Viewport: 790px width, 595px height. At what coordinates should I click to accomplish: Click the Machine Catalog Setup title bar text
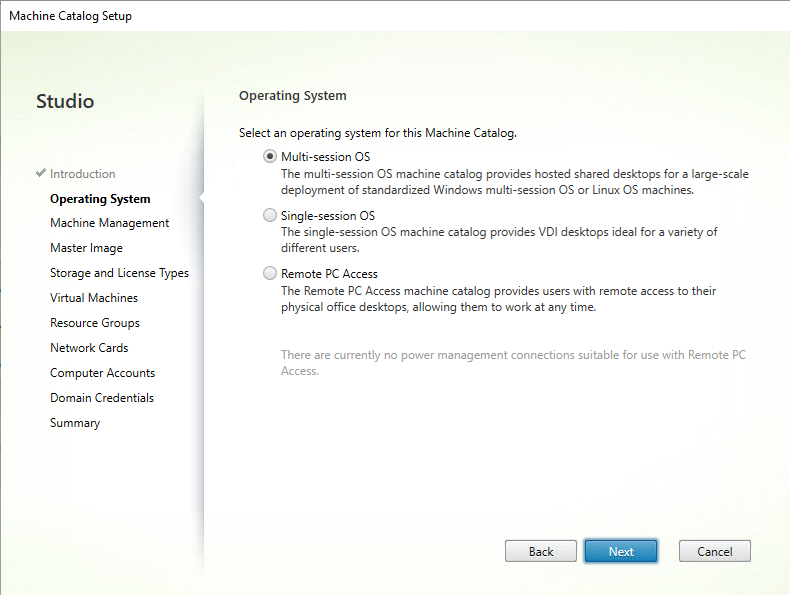pyautogui.click(x=71, y=16)
